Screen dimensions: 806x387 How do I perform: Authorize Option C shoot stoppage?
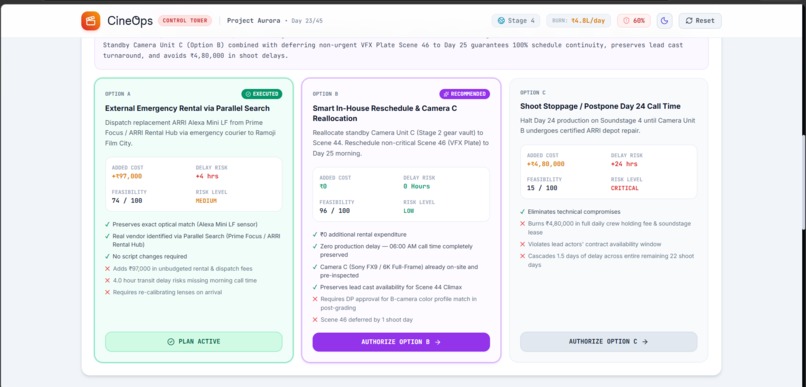point(609,341)
